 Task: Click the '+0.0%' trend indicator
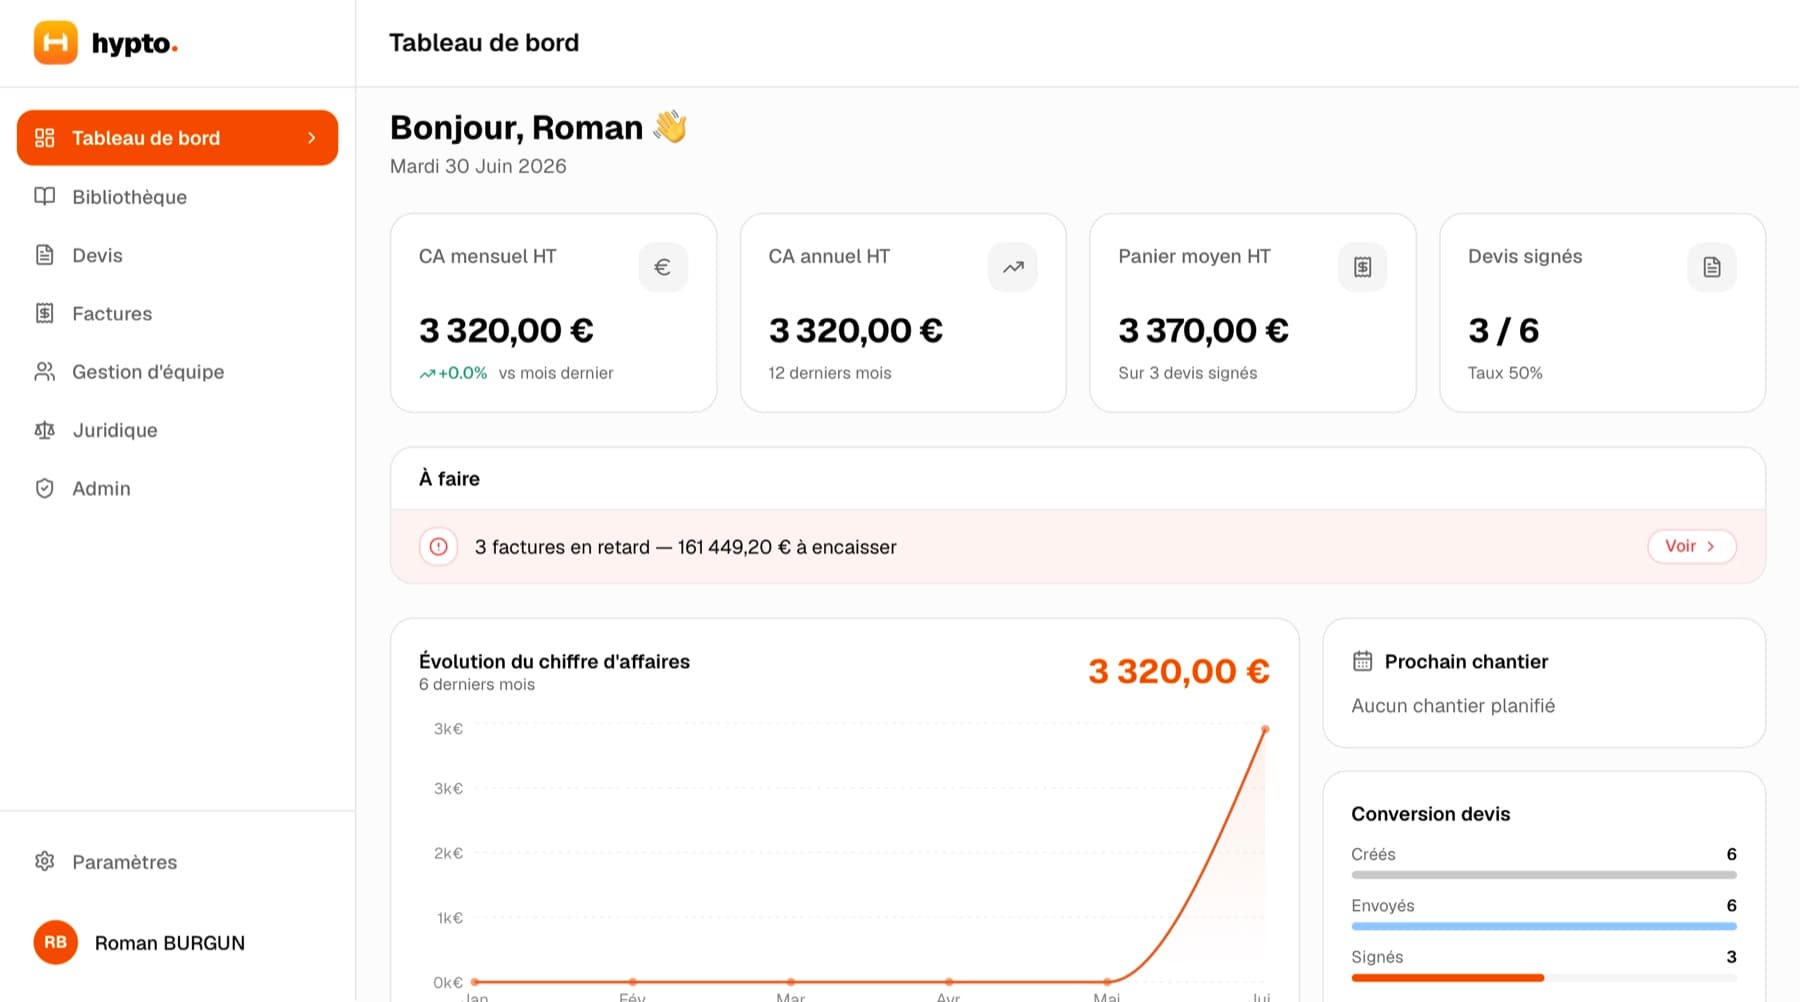[453, 373]
